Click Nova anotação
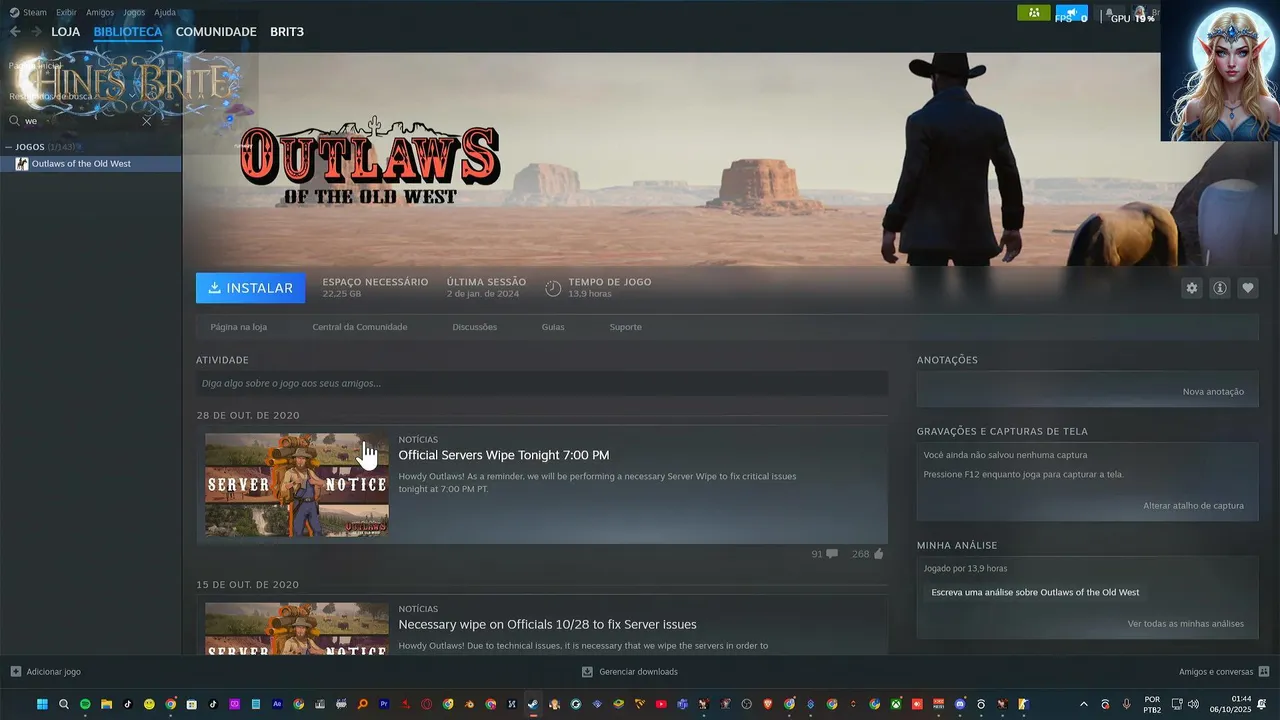The height and width of the screenshot is (720, 1280). pos(1213,392)
